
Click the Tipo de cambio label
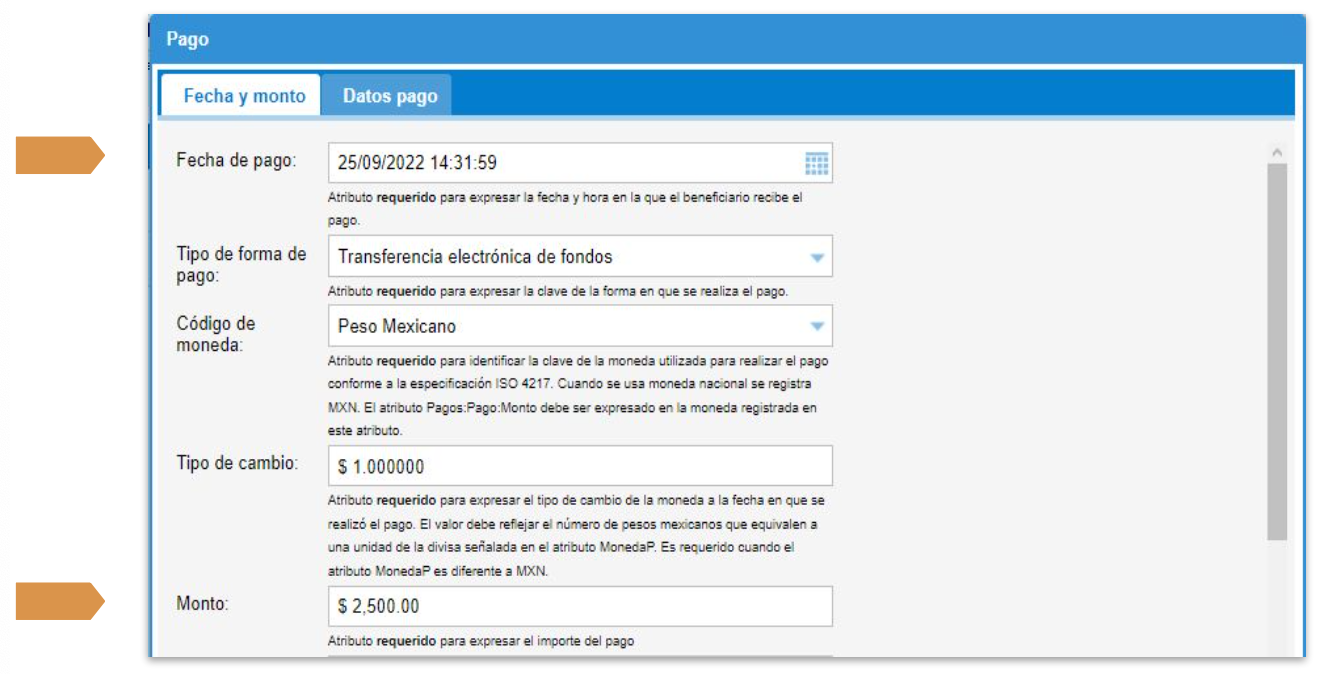pos(237,465)
